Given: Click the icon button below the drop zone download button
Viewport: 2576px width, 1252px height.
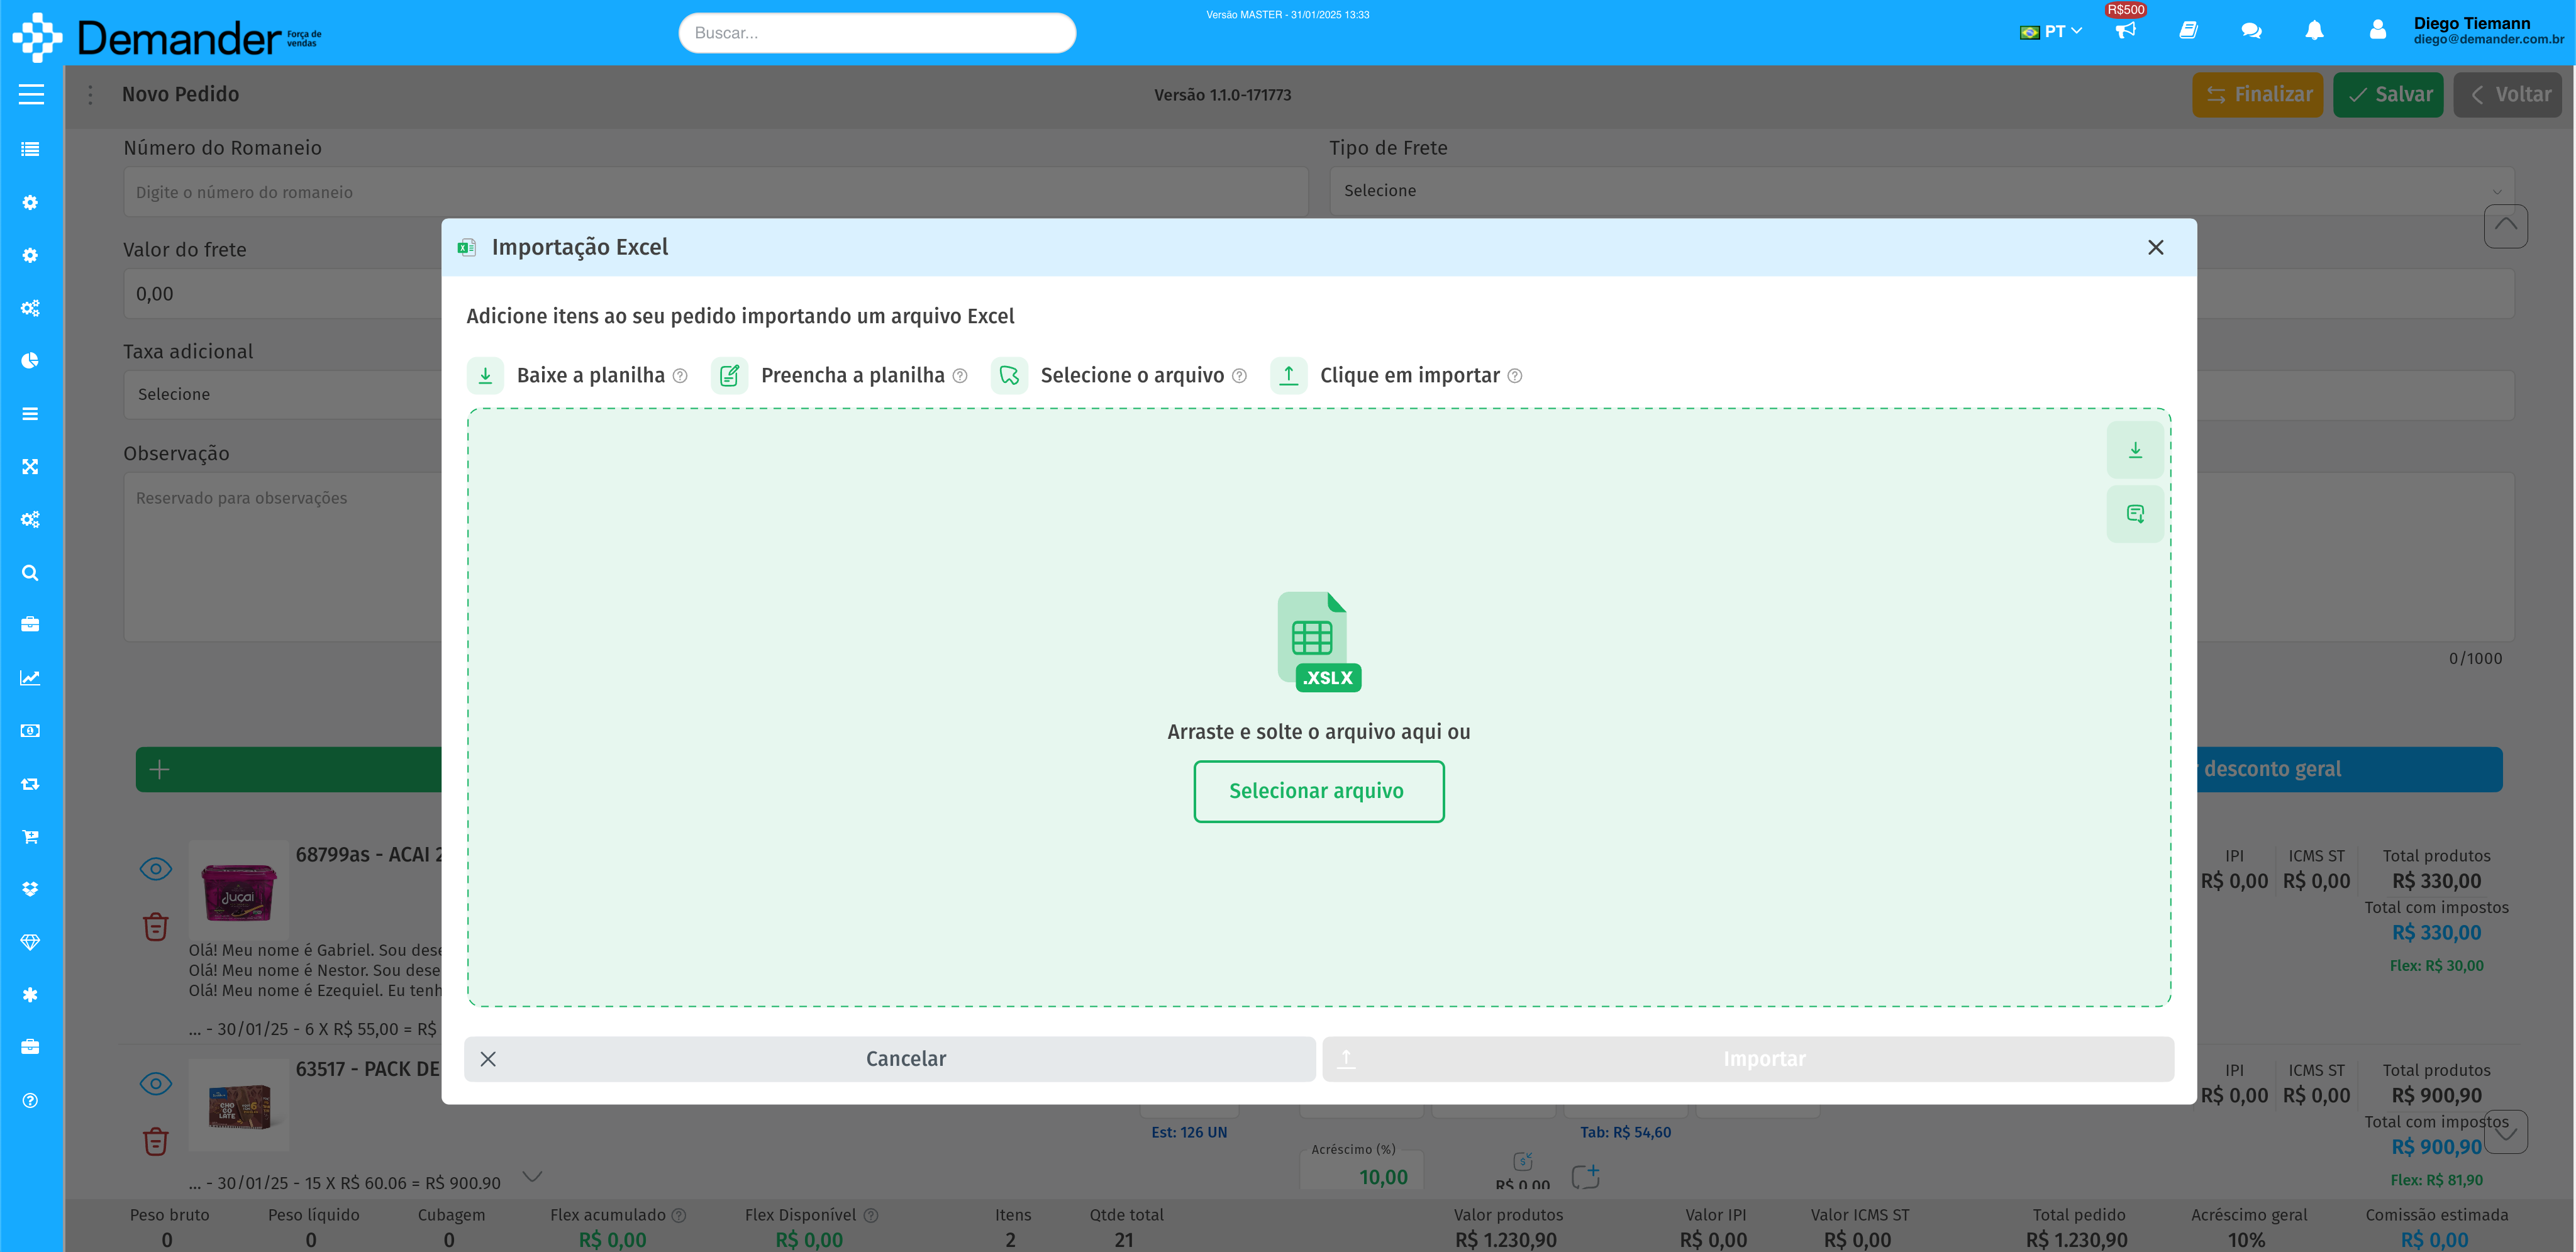Looking at the screenshot, I should pyautogui.click(x=2135, y=514).
